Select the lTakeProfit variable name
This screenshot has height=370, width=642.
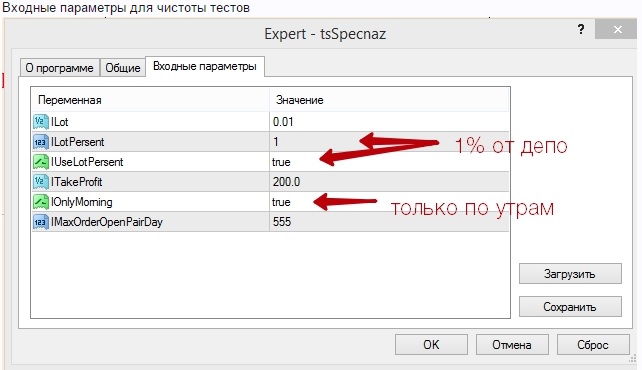tap(77, 182)
